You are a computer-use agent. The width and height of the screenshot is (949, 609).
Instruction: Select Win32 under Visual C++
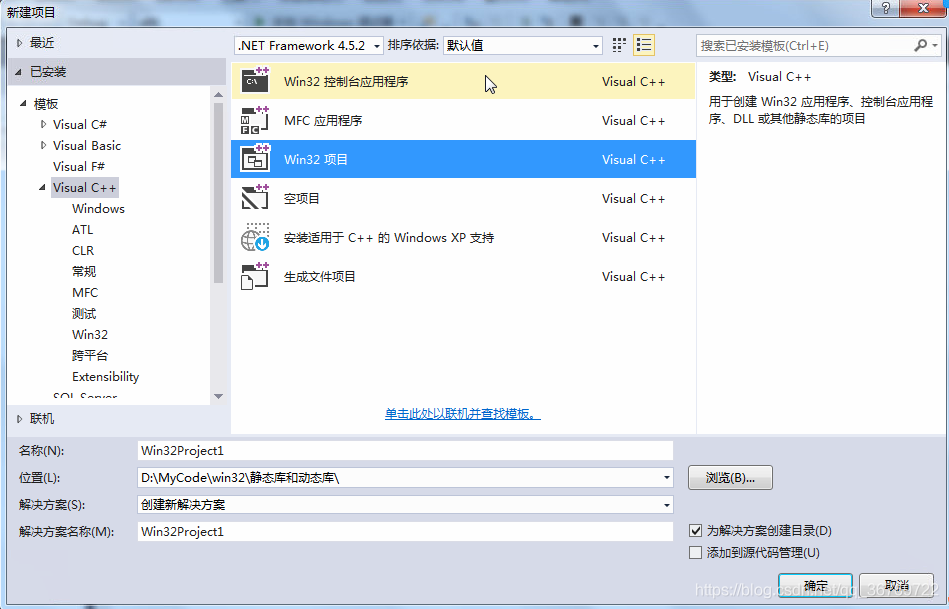(x=90, y=334)
